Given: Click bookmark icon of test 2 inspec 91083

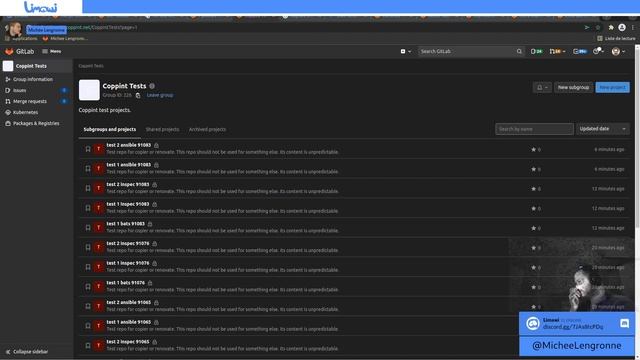Looking at the screenshot, I should 88,188.
